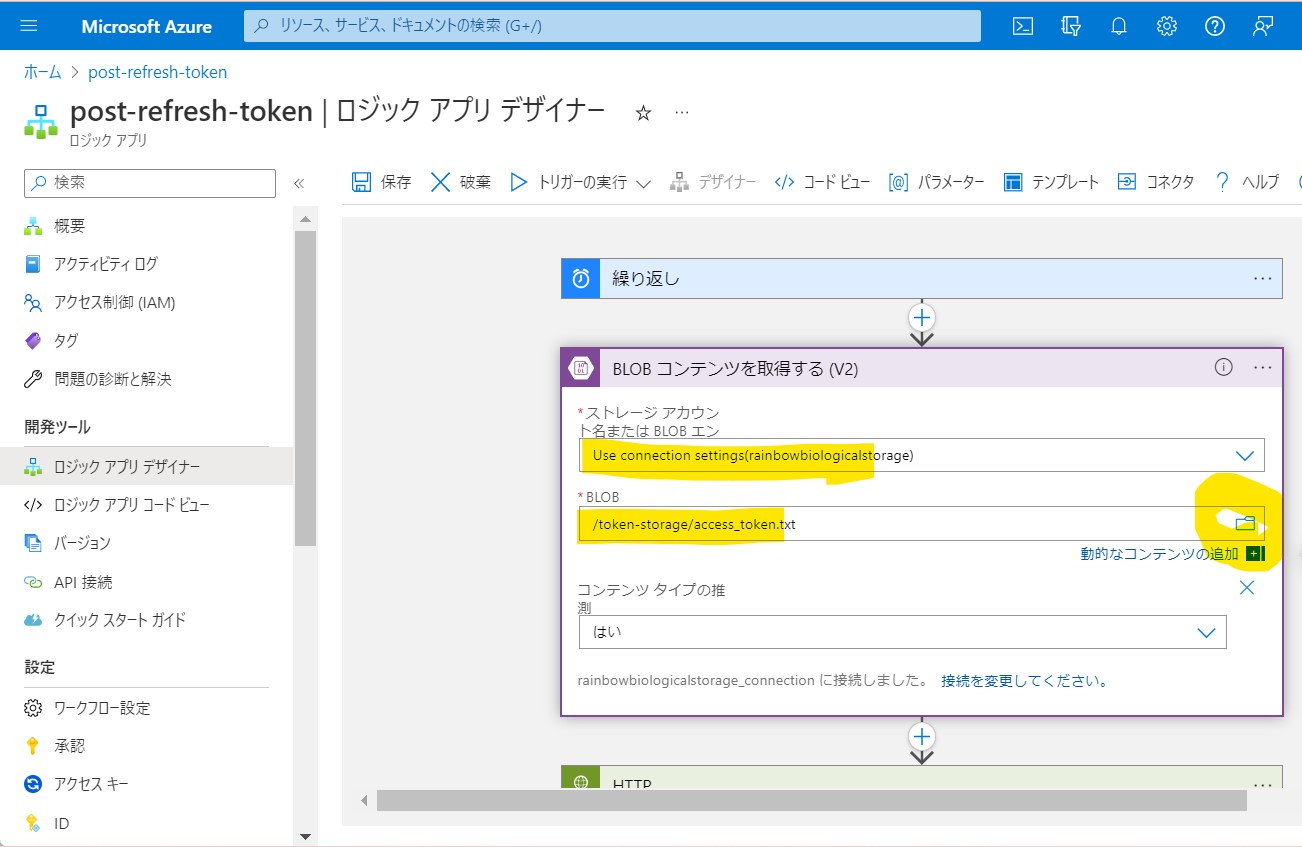Click the horizontal scrollbar left arrow
The width and height of the screenshot is (1302, 847).
[364, 800]
